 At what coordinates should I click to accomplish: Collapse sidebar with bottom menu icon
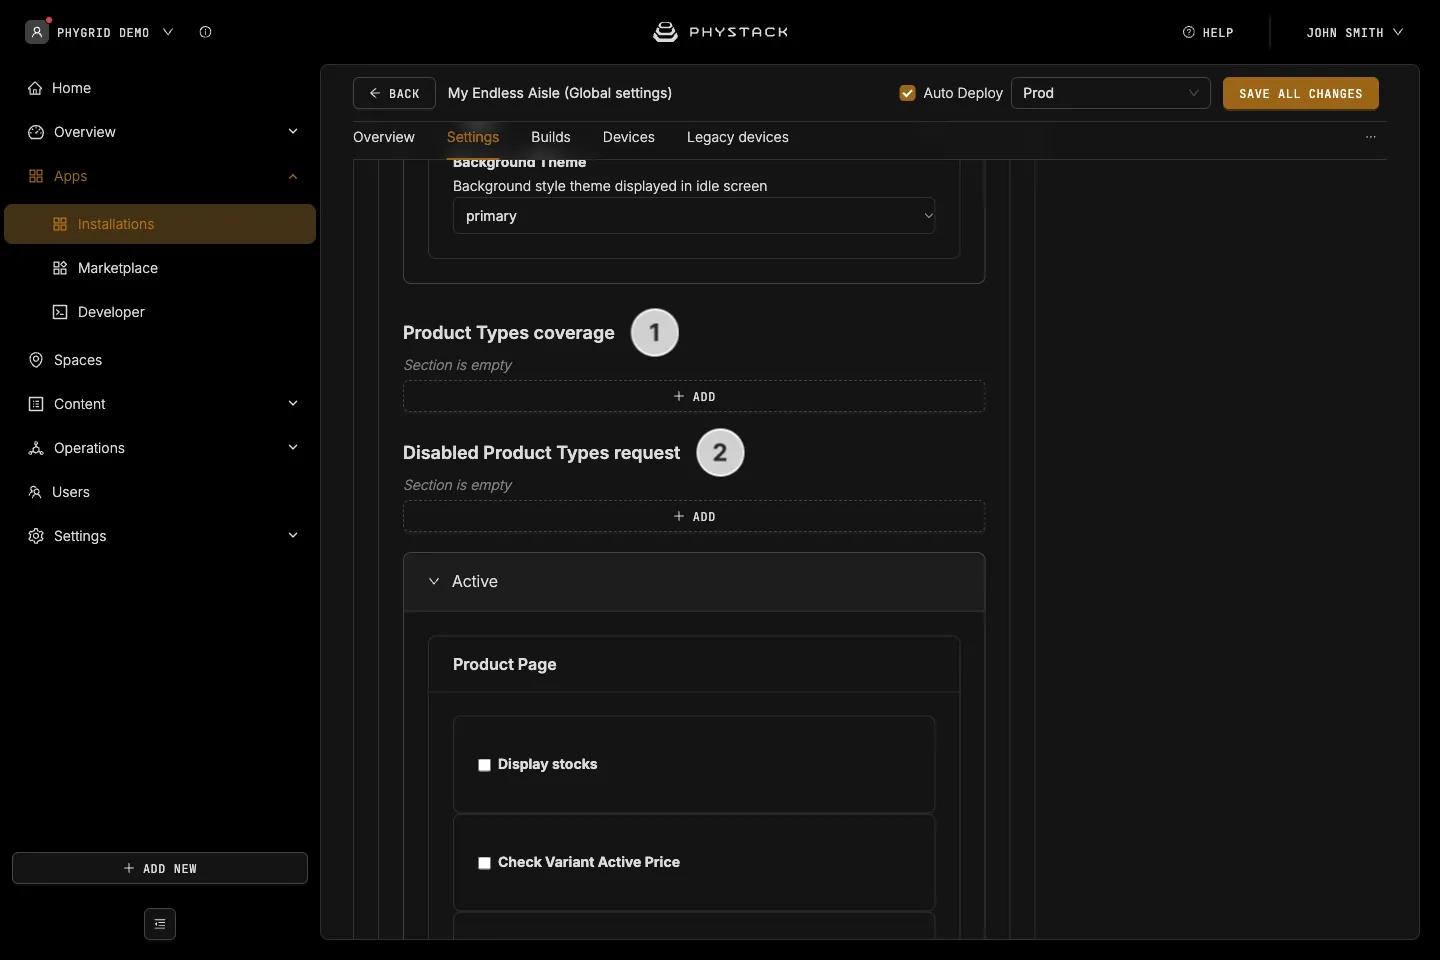160,924
